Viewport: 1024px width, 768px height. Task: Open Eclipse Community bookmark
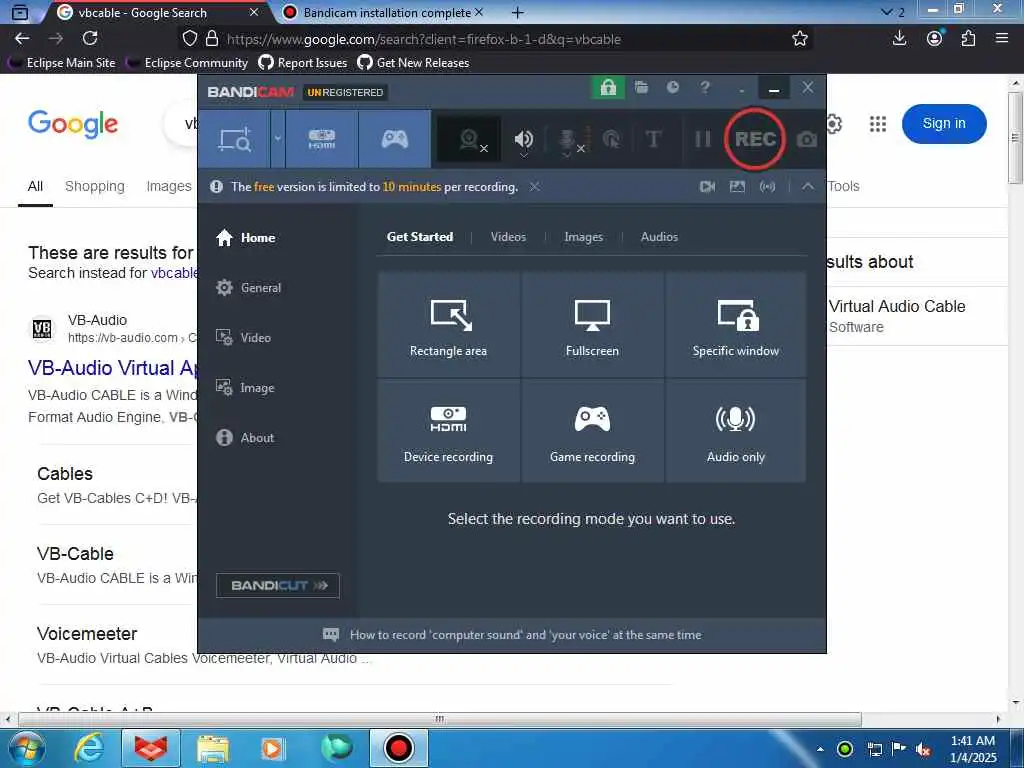point(188,63)
